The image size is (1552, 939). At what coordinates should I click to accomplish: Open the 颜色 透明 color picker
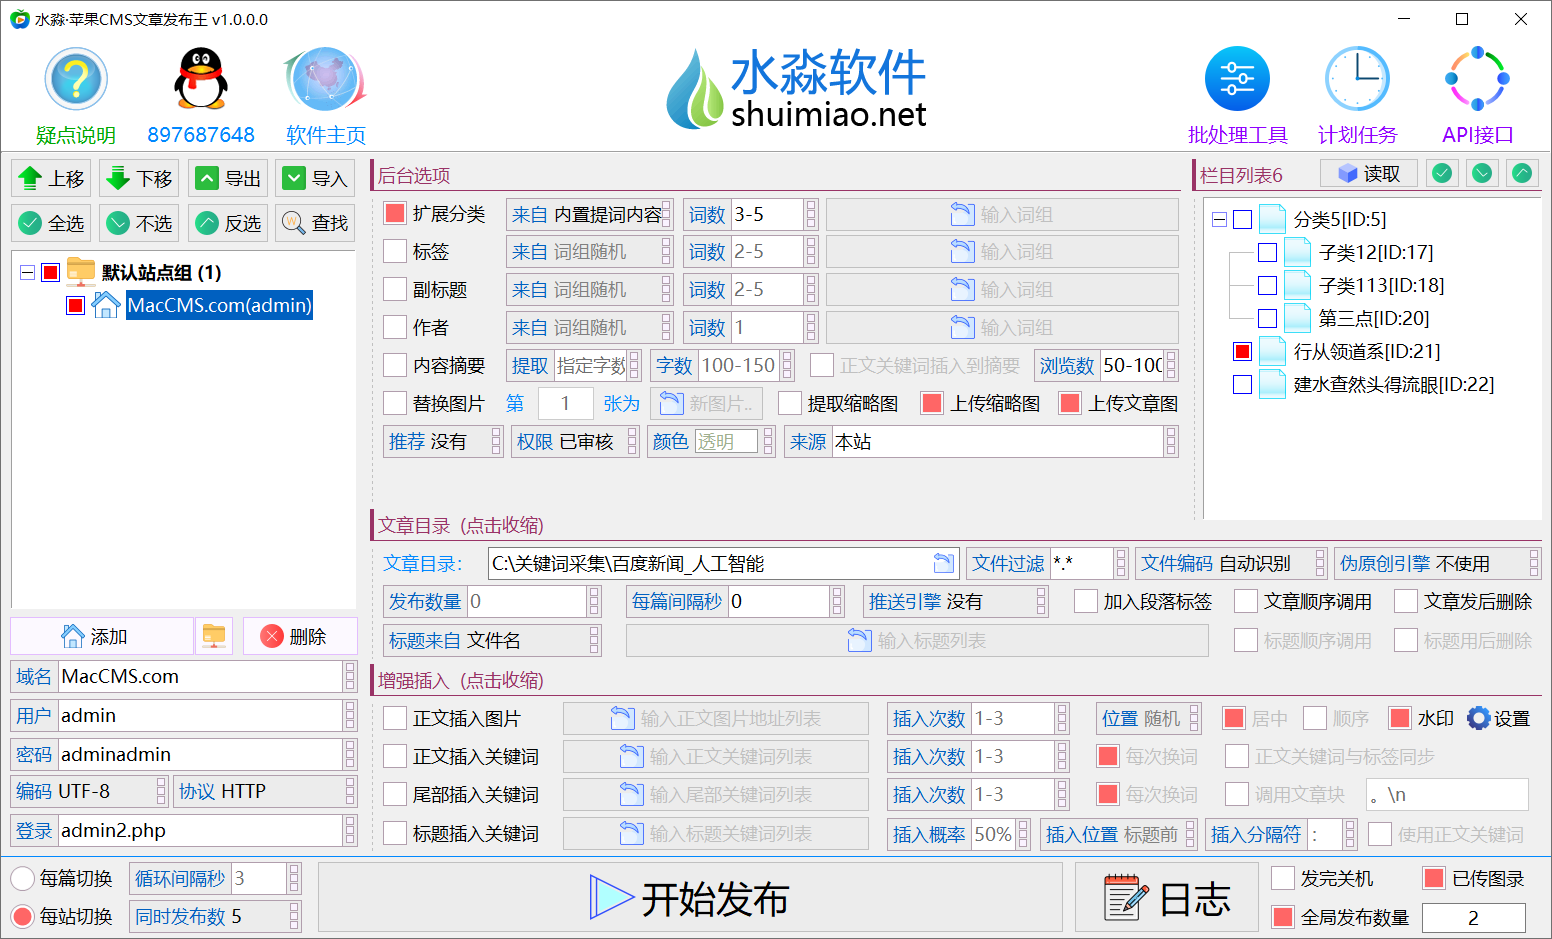(711, 441)
